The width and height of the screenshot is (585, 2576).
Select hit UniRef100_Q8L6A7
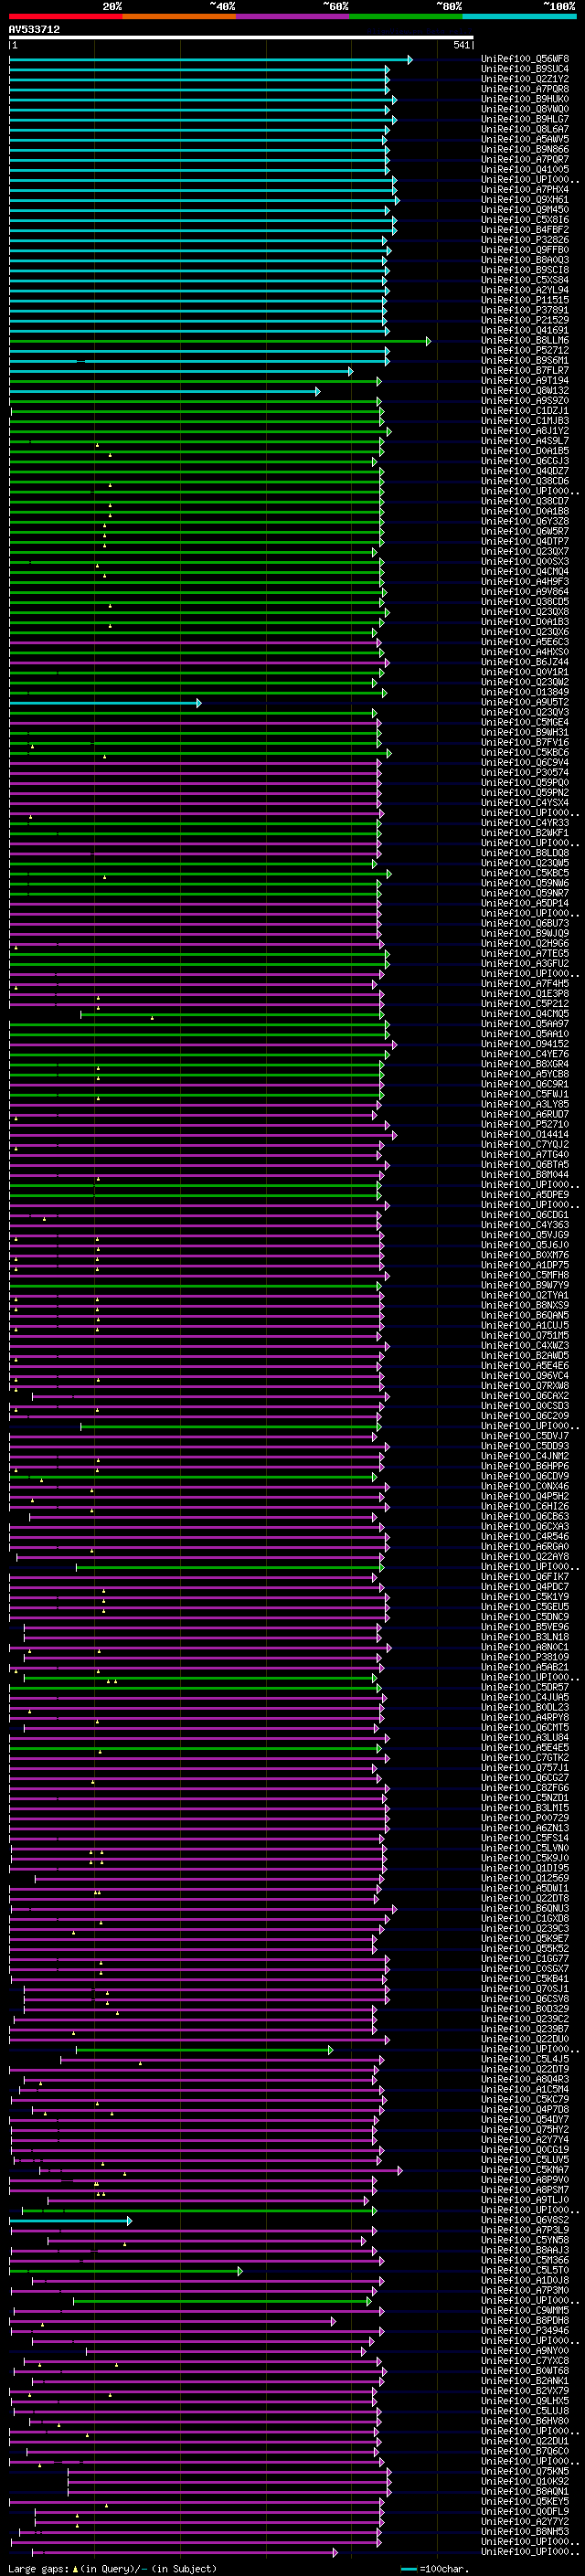[525, 129]
